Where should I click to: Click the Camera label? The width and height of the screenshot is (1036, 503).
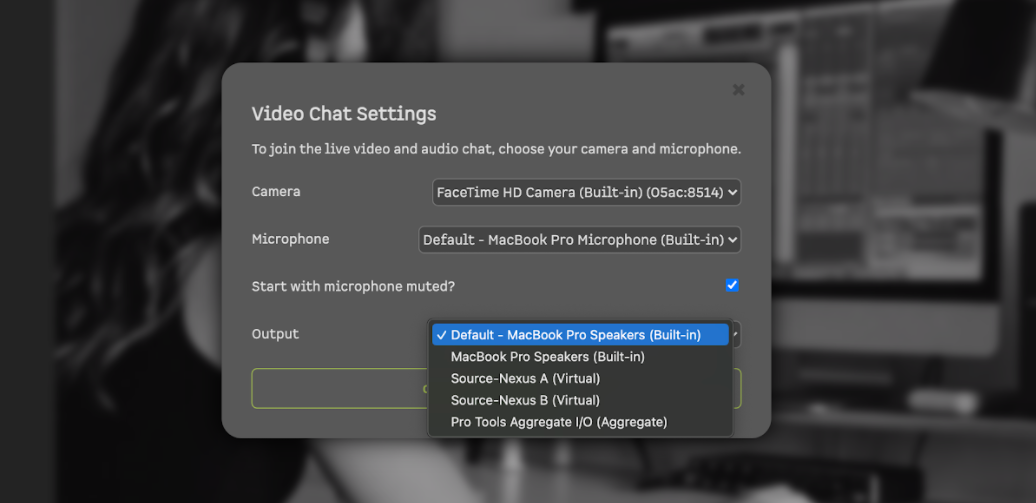click(x=276, y=192)
